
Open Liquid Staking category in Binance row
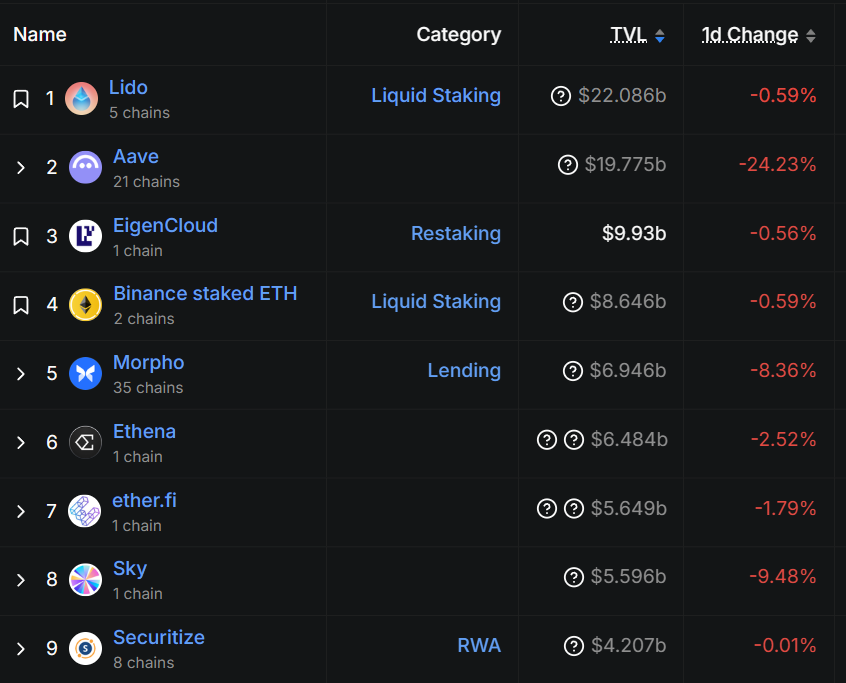pos(436,302)
